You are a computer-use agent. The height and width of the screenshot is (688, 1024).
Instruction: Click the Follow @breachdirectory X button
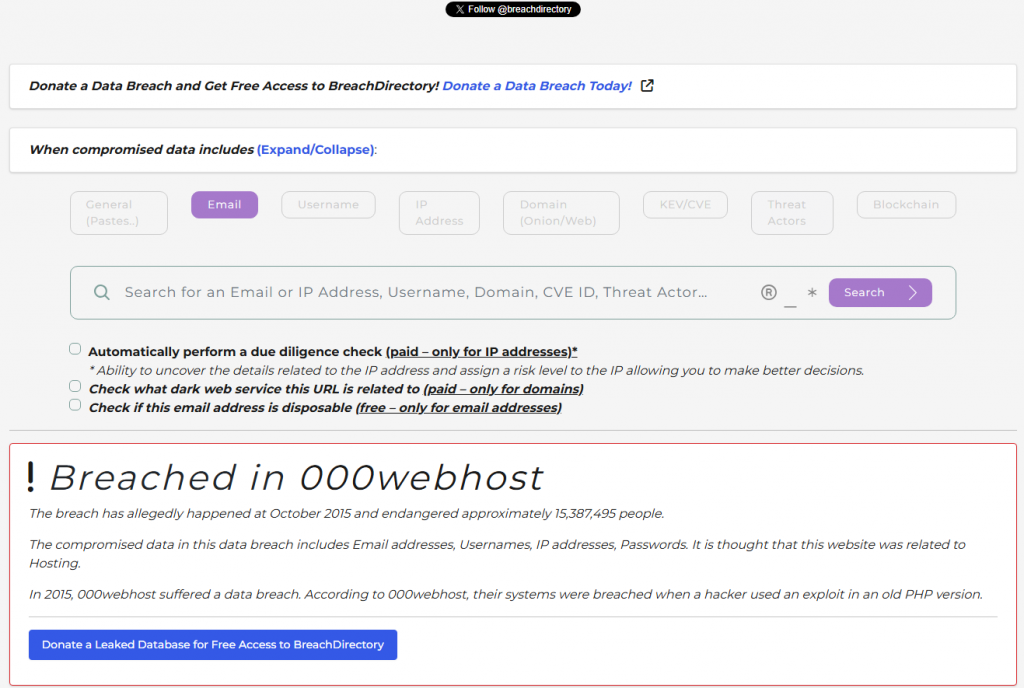513,9
